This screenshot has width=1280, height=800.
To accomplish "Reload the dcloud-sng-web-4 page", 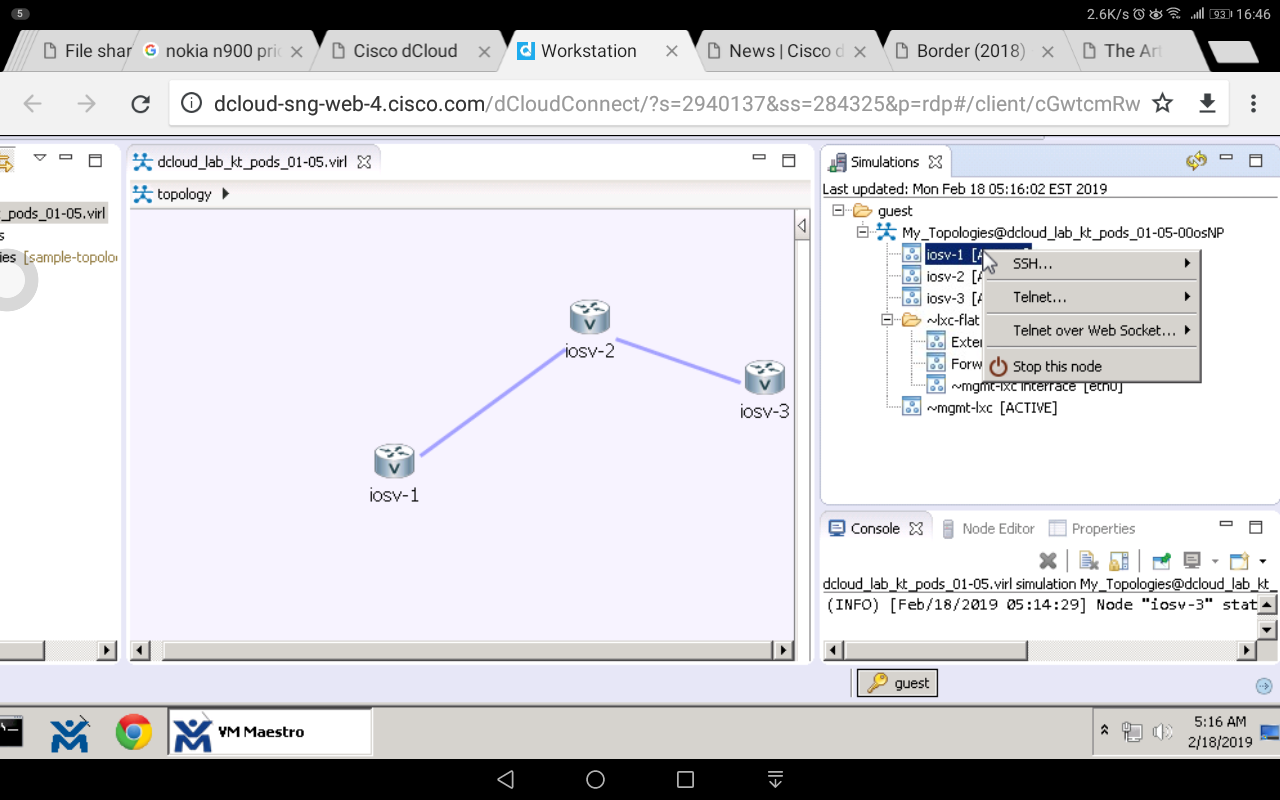I will tap(140, 103).
